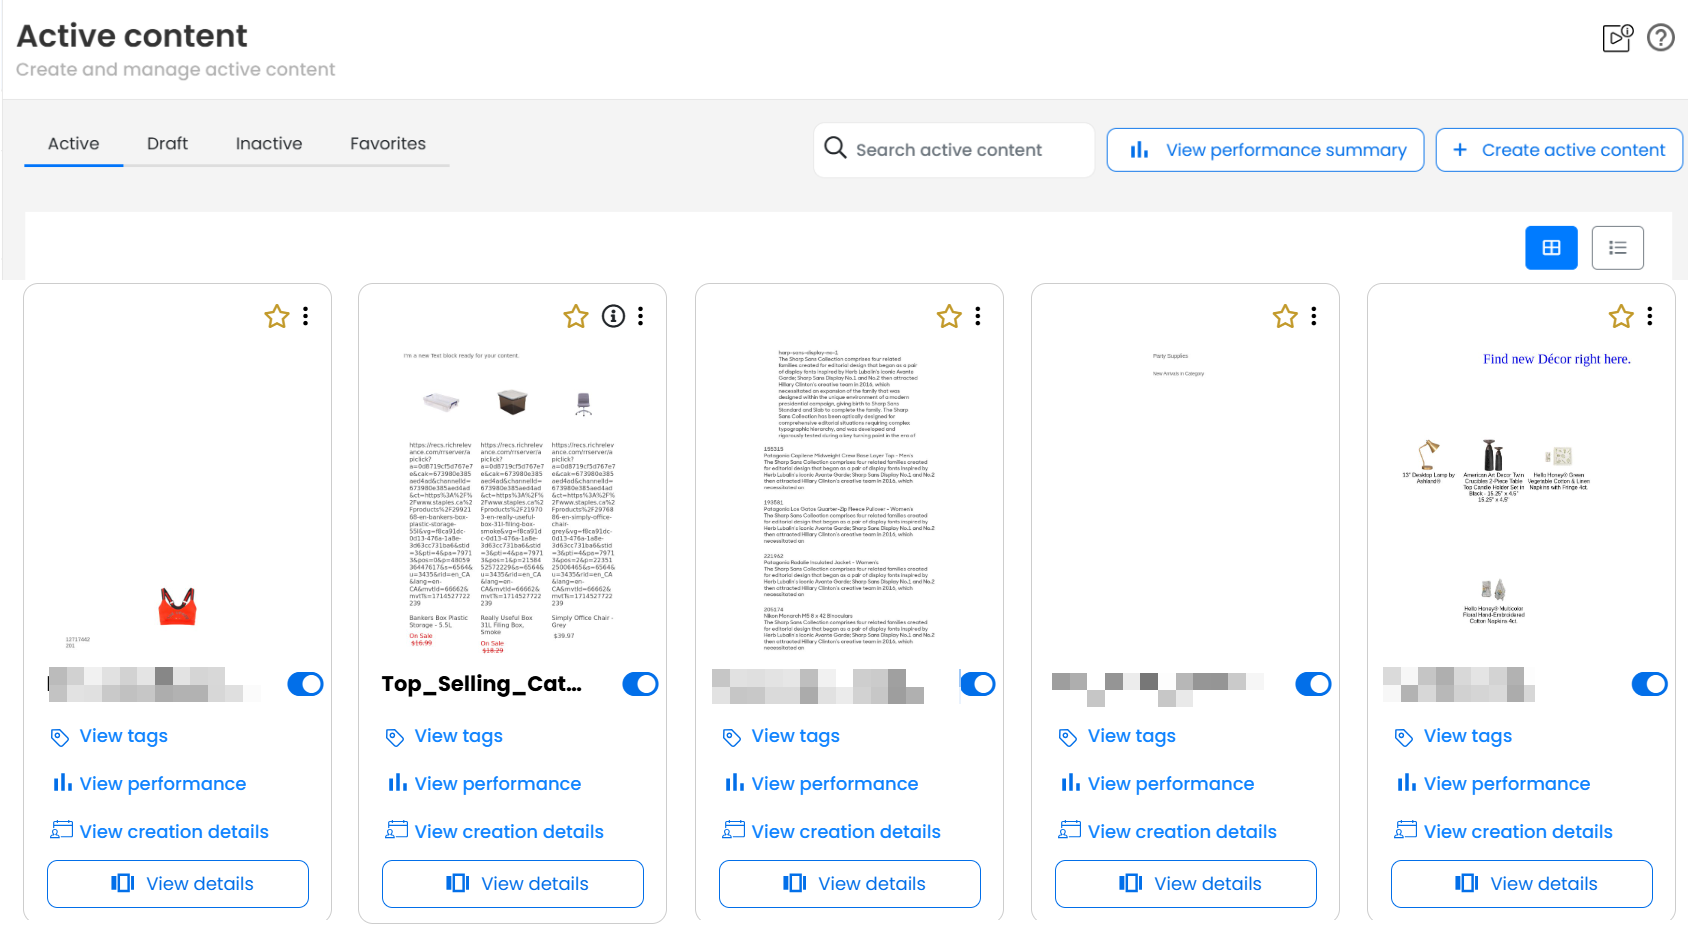The width and height of the screenshot is (1688, 929).
Task: Favorite the Top_Selling_Cat content card
Action: [576, 317]
